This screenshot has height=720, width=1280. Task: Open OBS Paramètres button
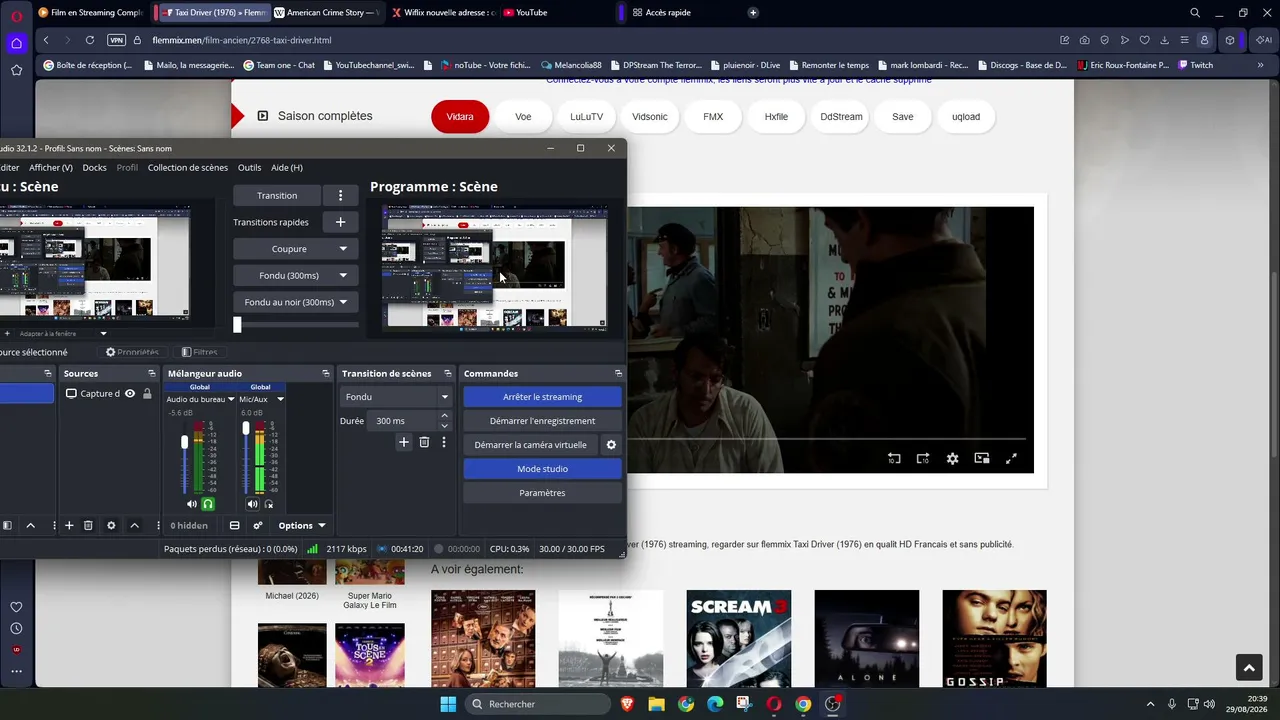pyautogui.click(x=542, y=493)
